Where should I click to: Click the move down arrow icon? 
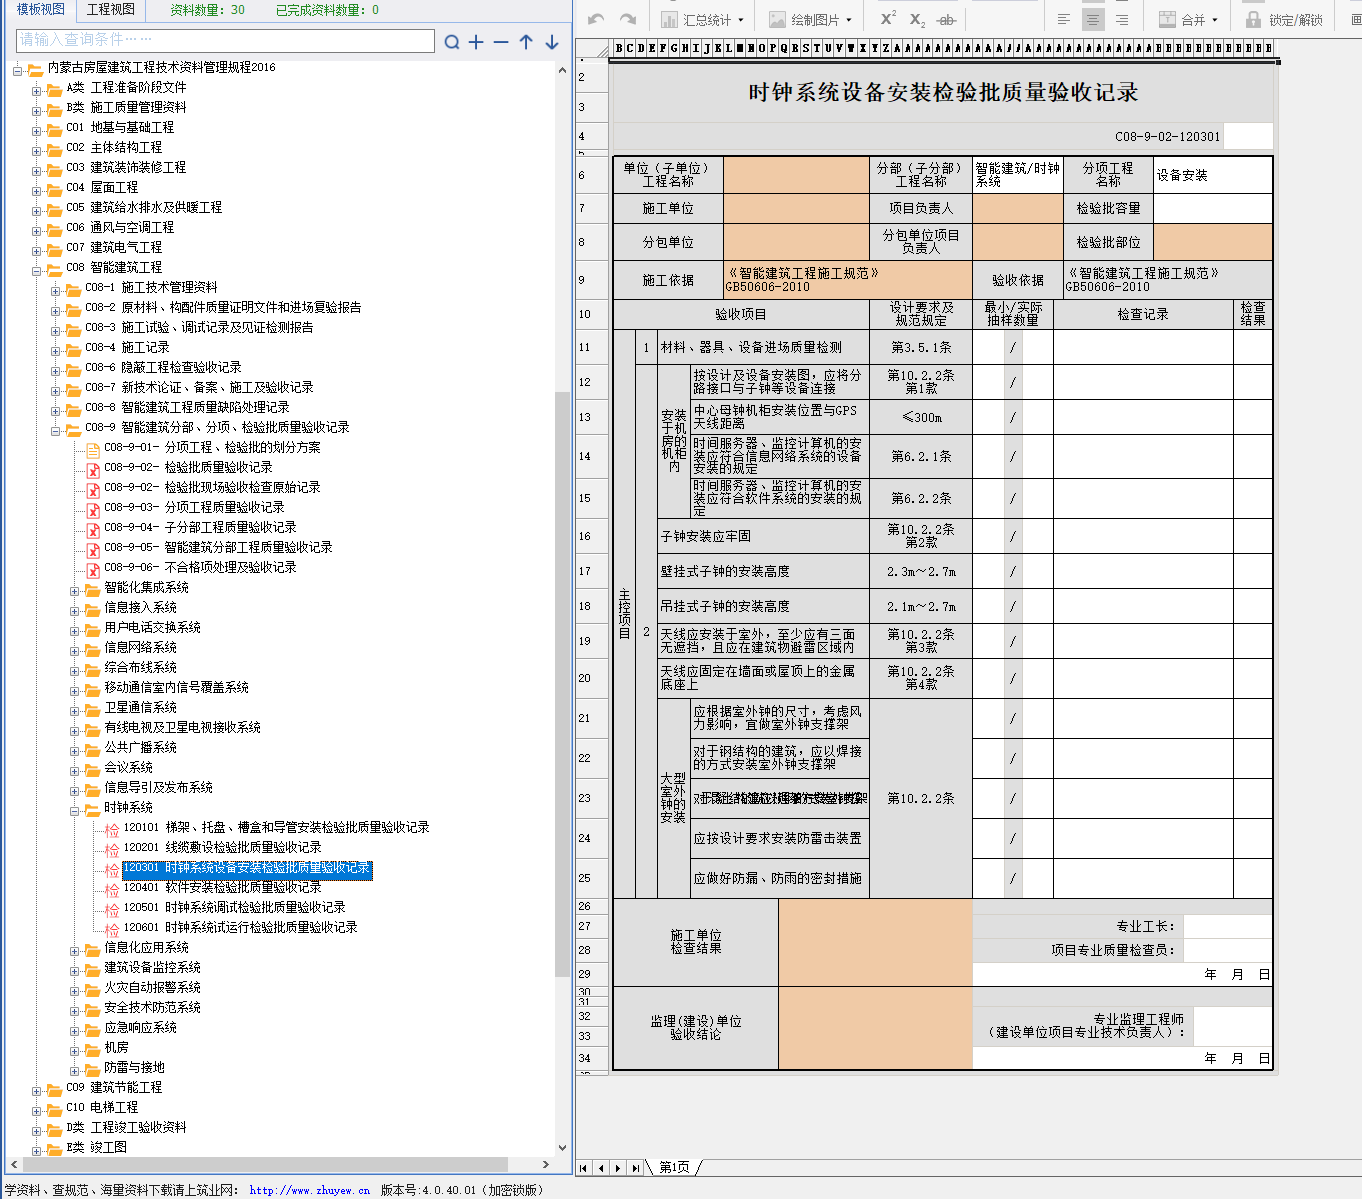coord(551,41)
